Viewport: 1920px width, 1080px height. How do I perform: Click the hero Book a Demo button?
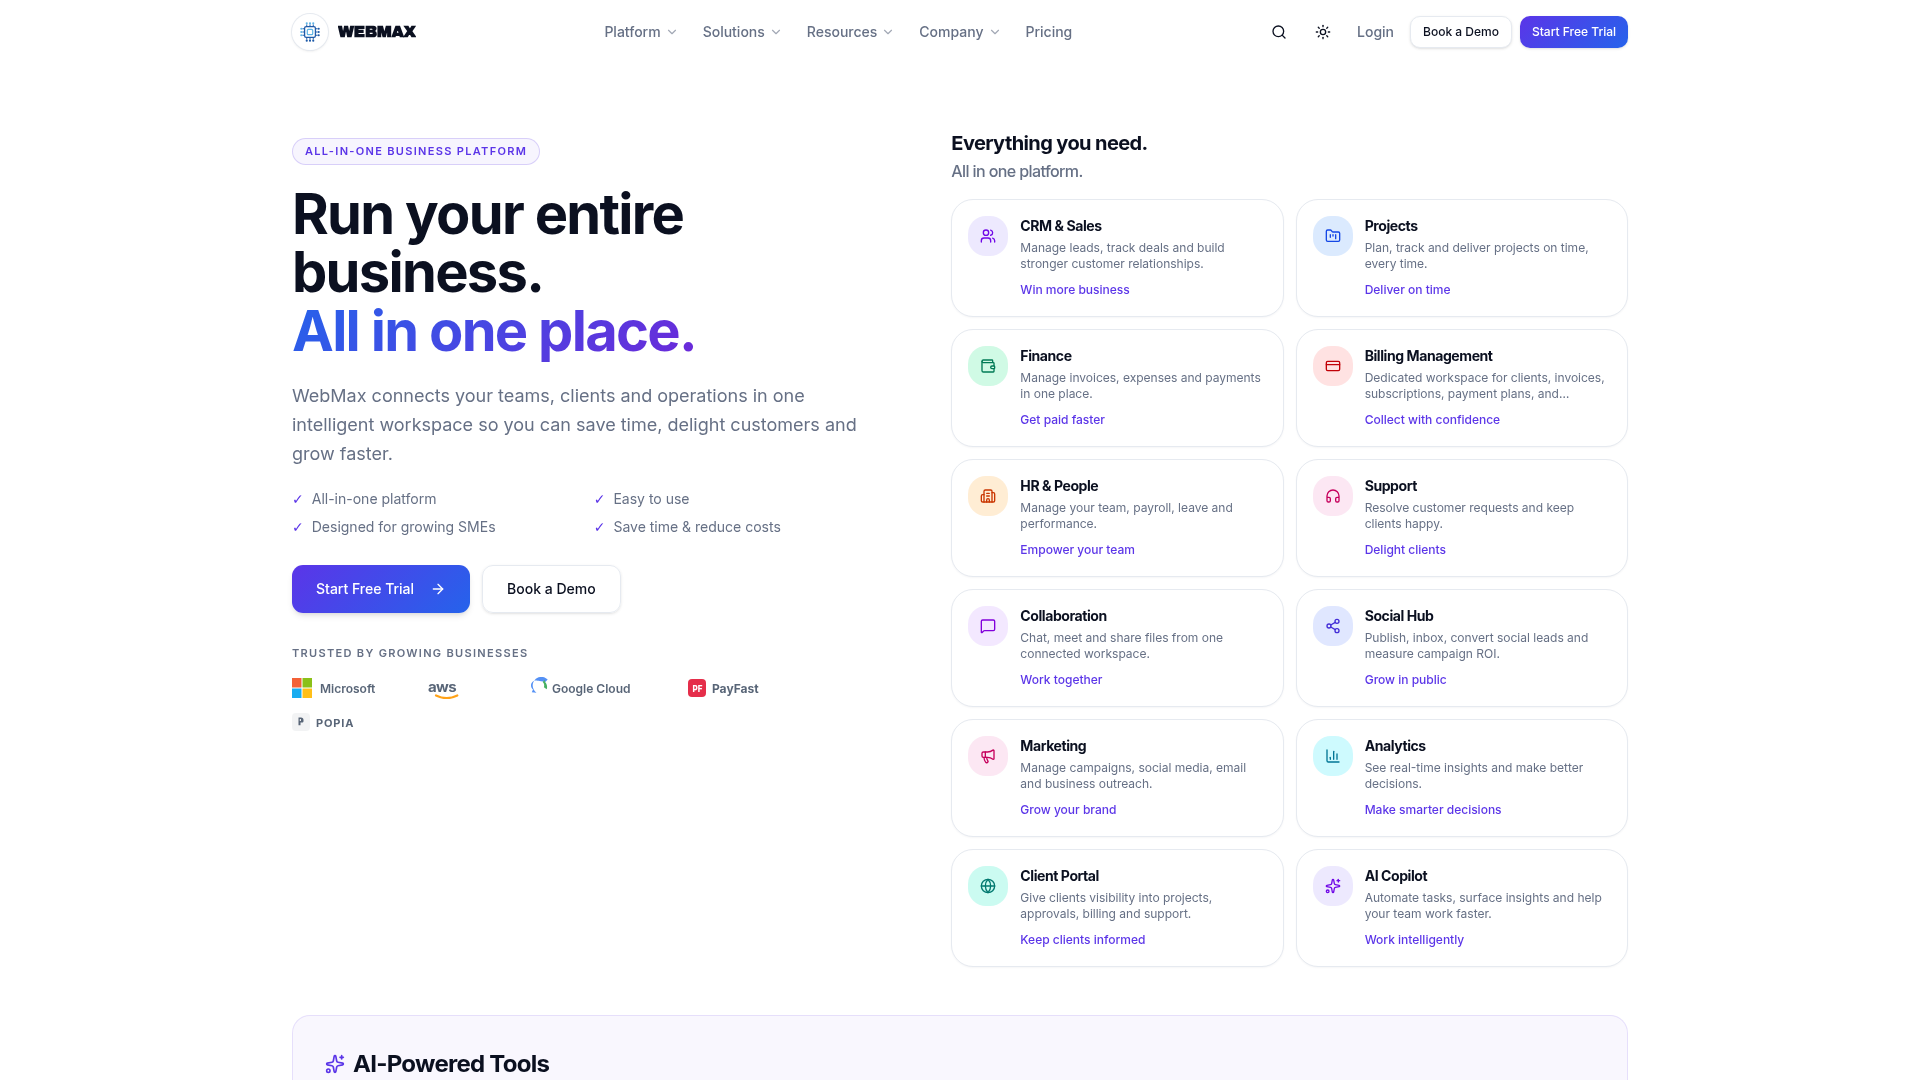[551, 589]
